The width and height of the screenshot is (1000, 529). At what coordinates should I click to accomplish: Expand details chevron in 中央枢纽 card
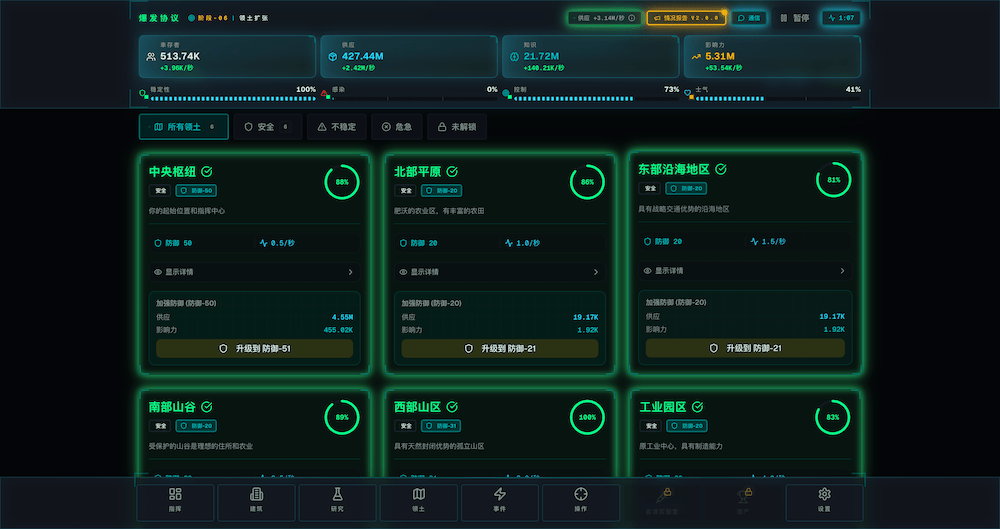(x=350, y=272)
